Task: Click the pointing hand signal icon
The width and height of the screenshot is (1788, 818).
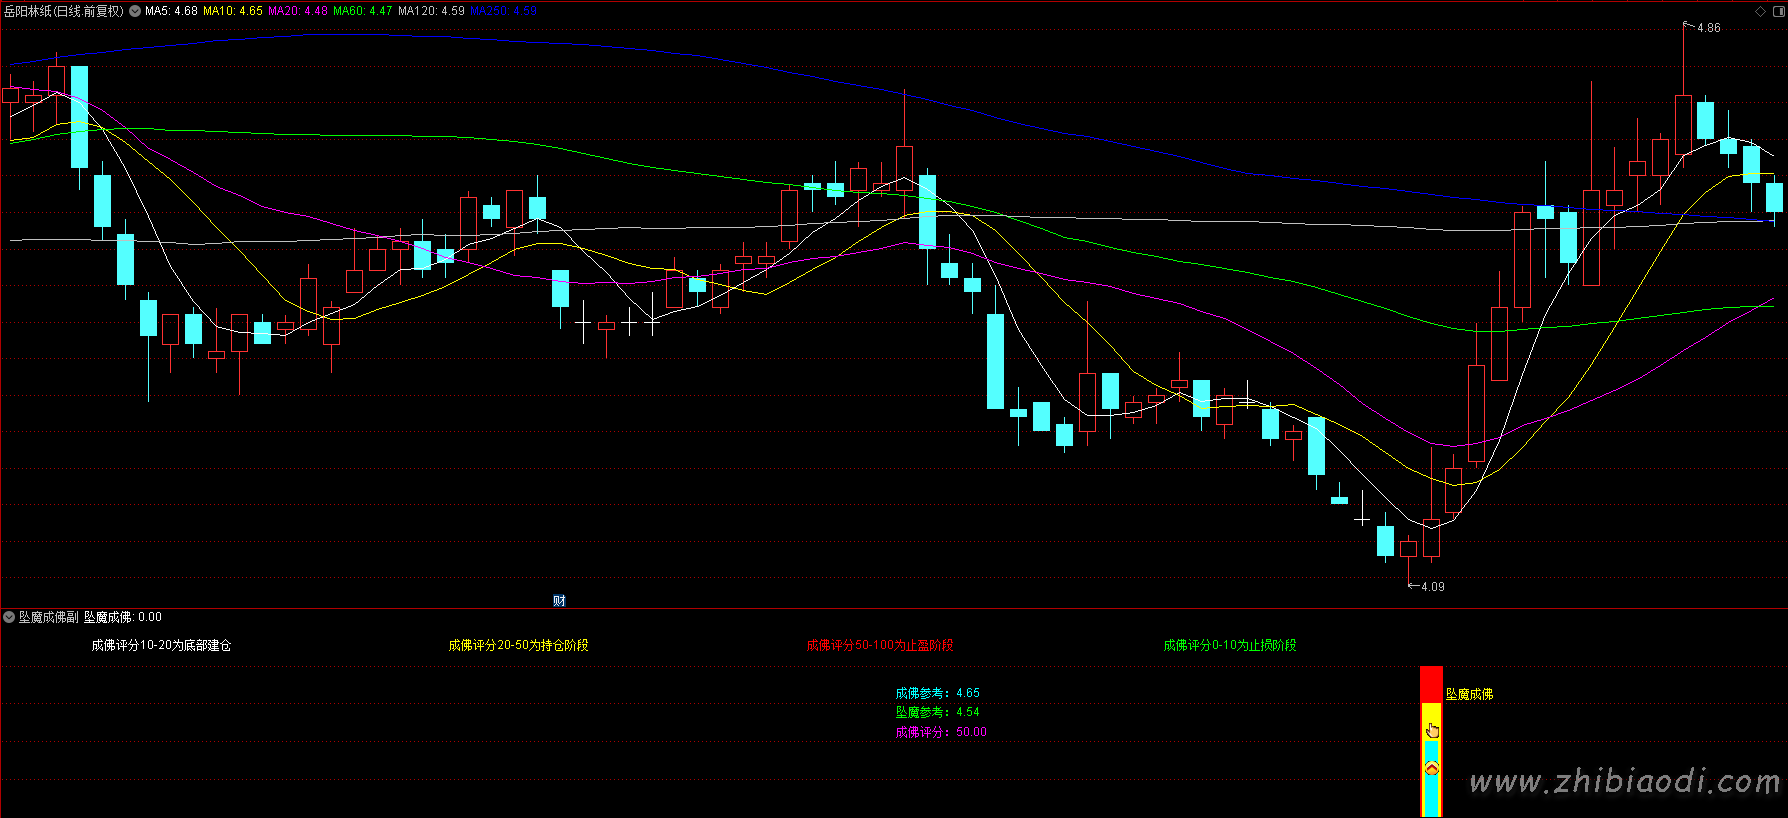Action: 1432,730
